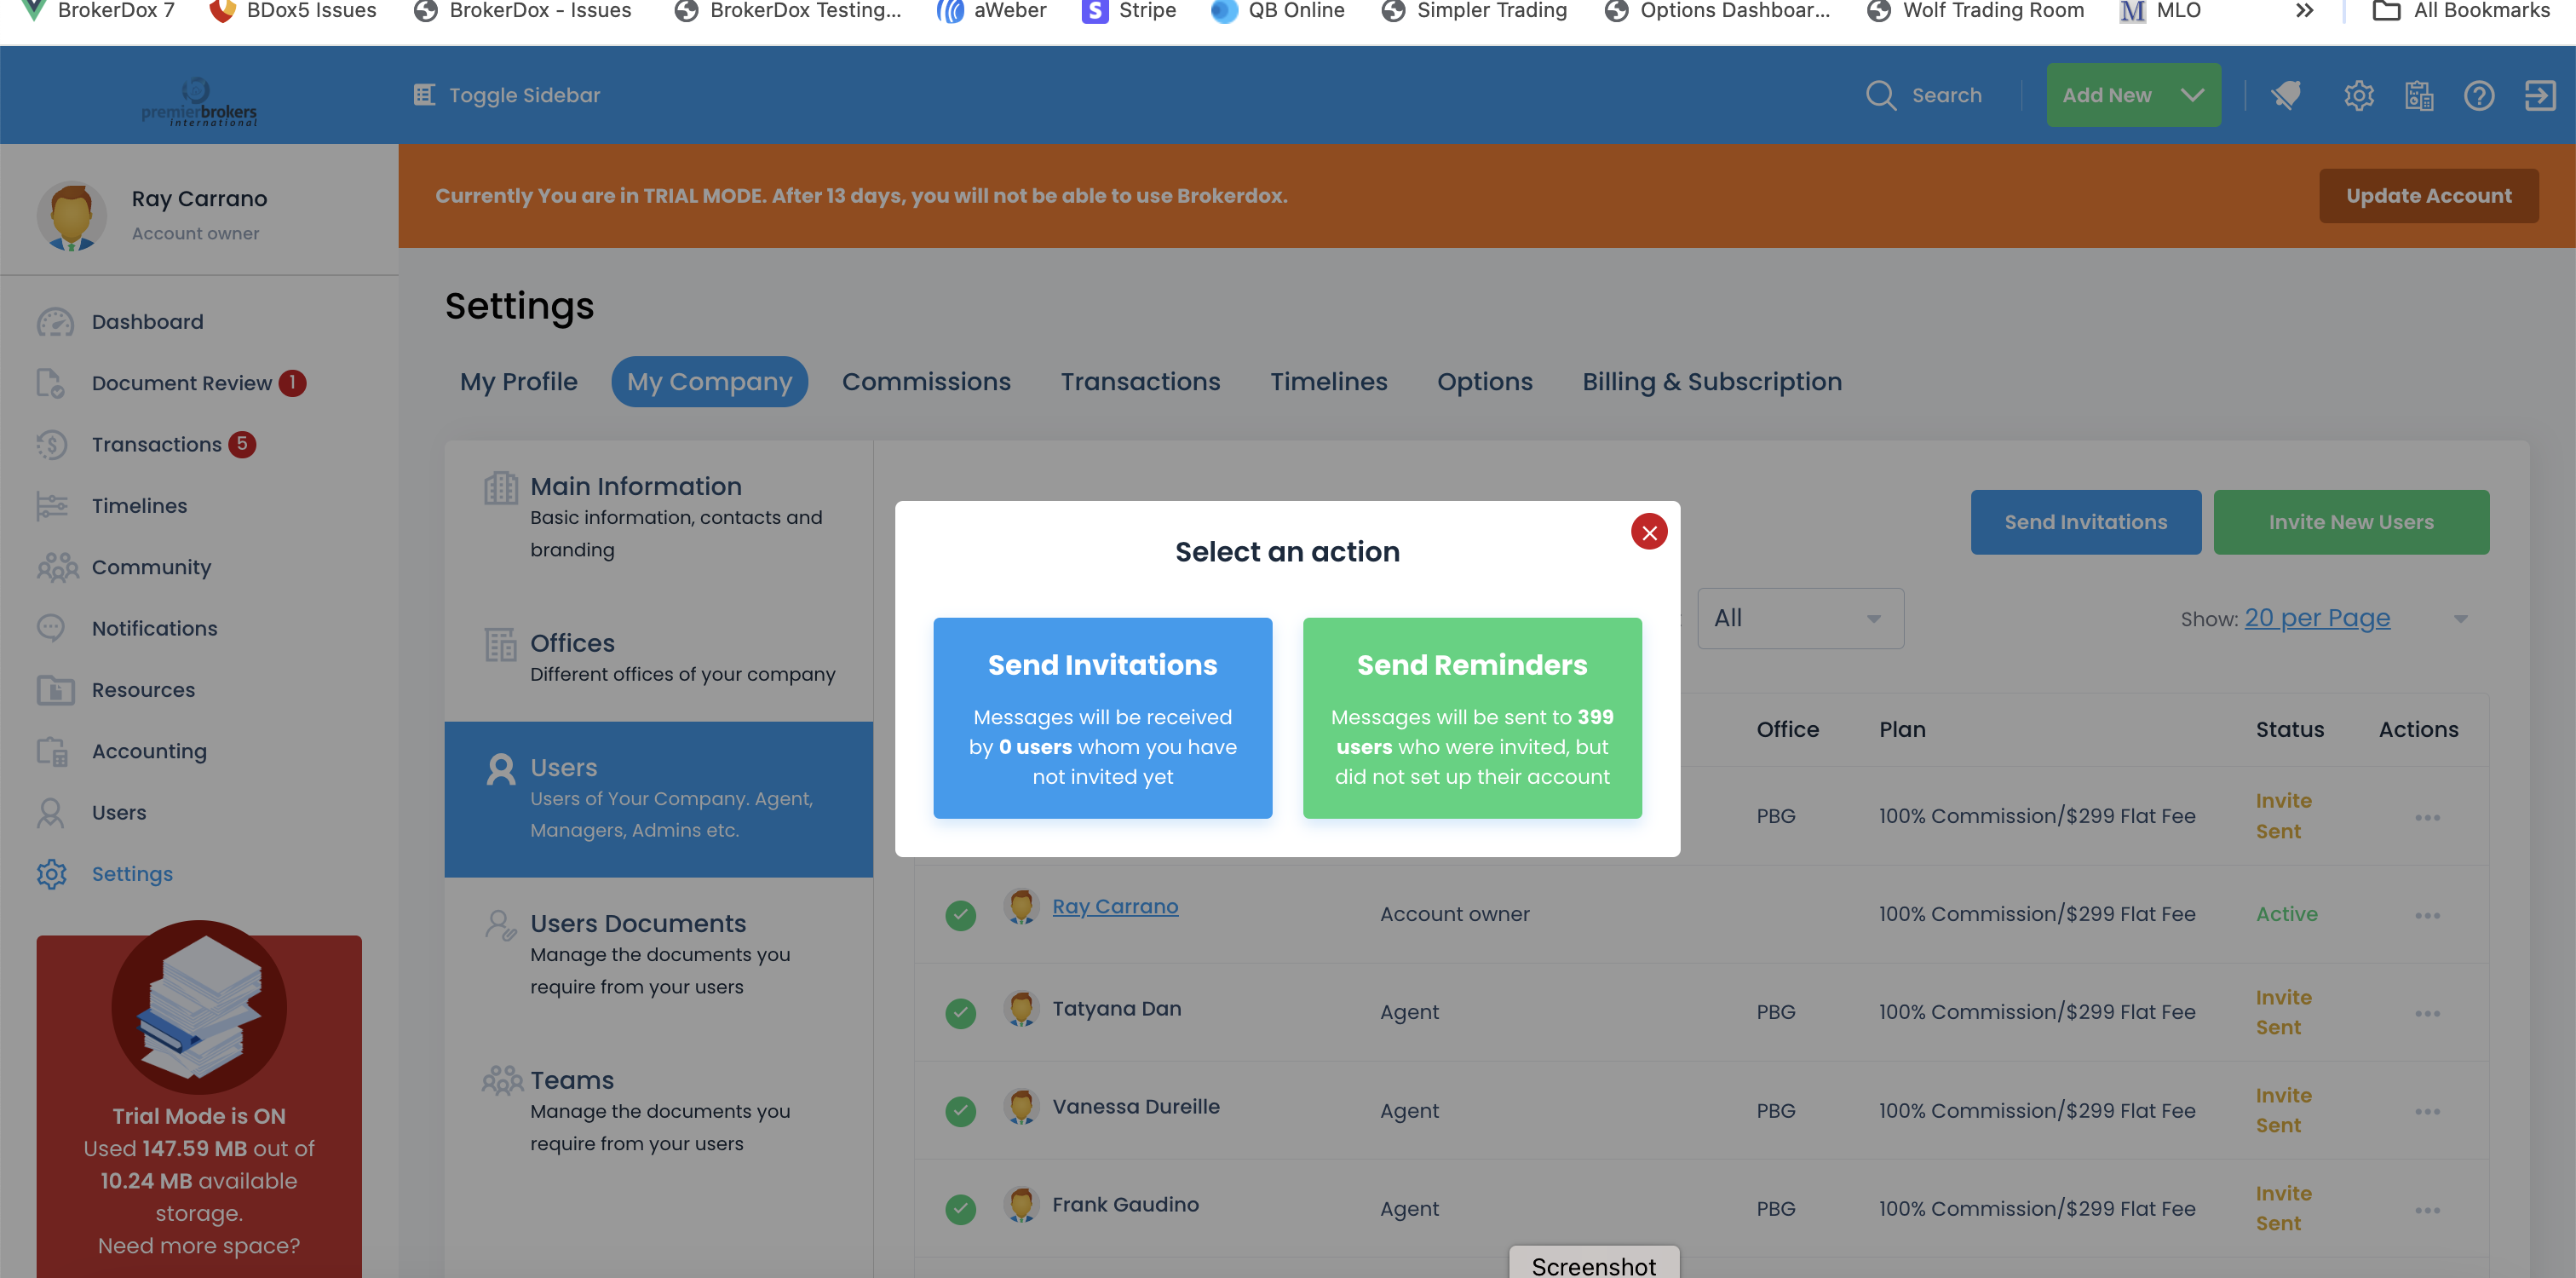The height and width of the screenshot is (1278, 2576).
Task: Open Timelines in the sidebar
Action: pyautogui.click(x=139, y=506)
